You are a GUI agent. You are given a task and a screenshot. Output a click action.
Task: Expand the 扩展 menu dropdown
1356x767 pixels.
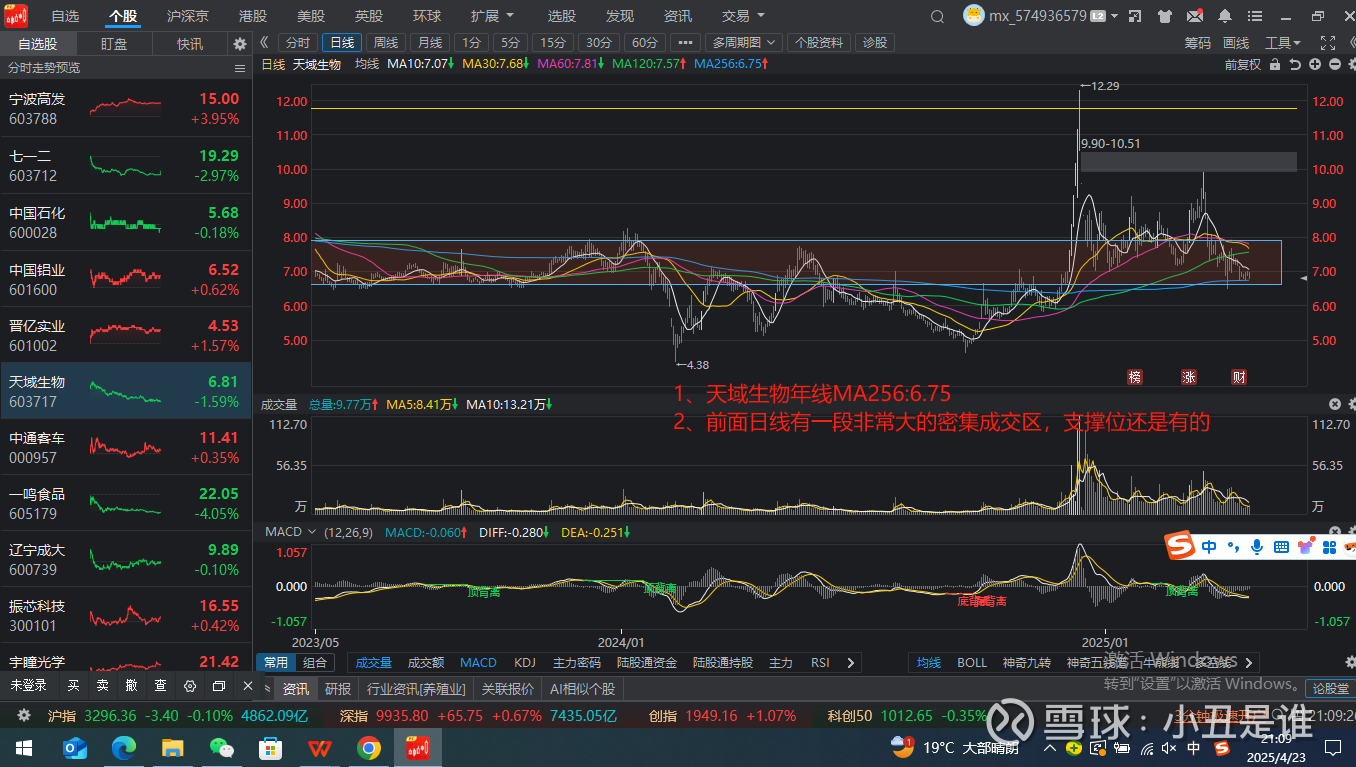(492, 16)
